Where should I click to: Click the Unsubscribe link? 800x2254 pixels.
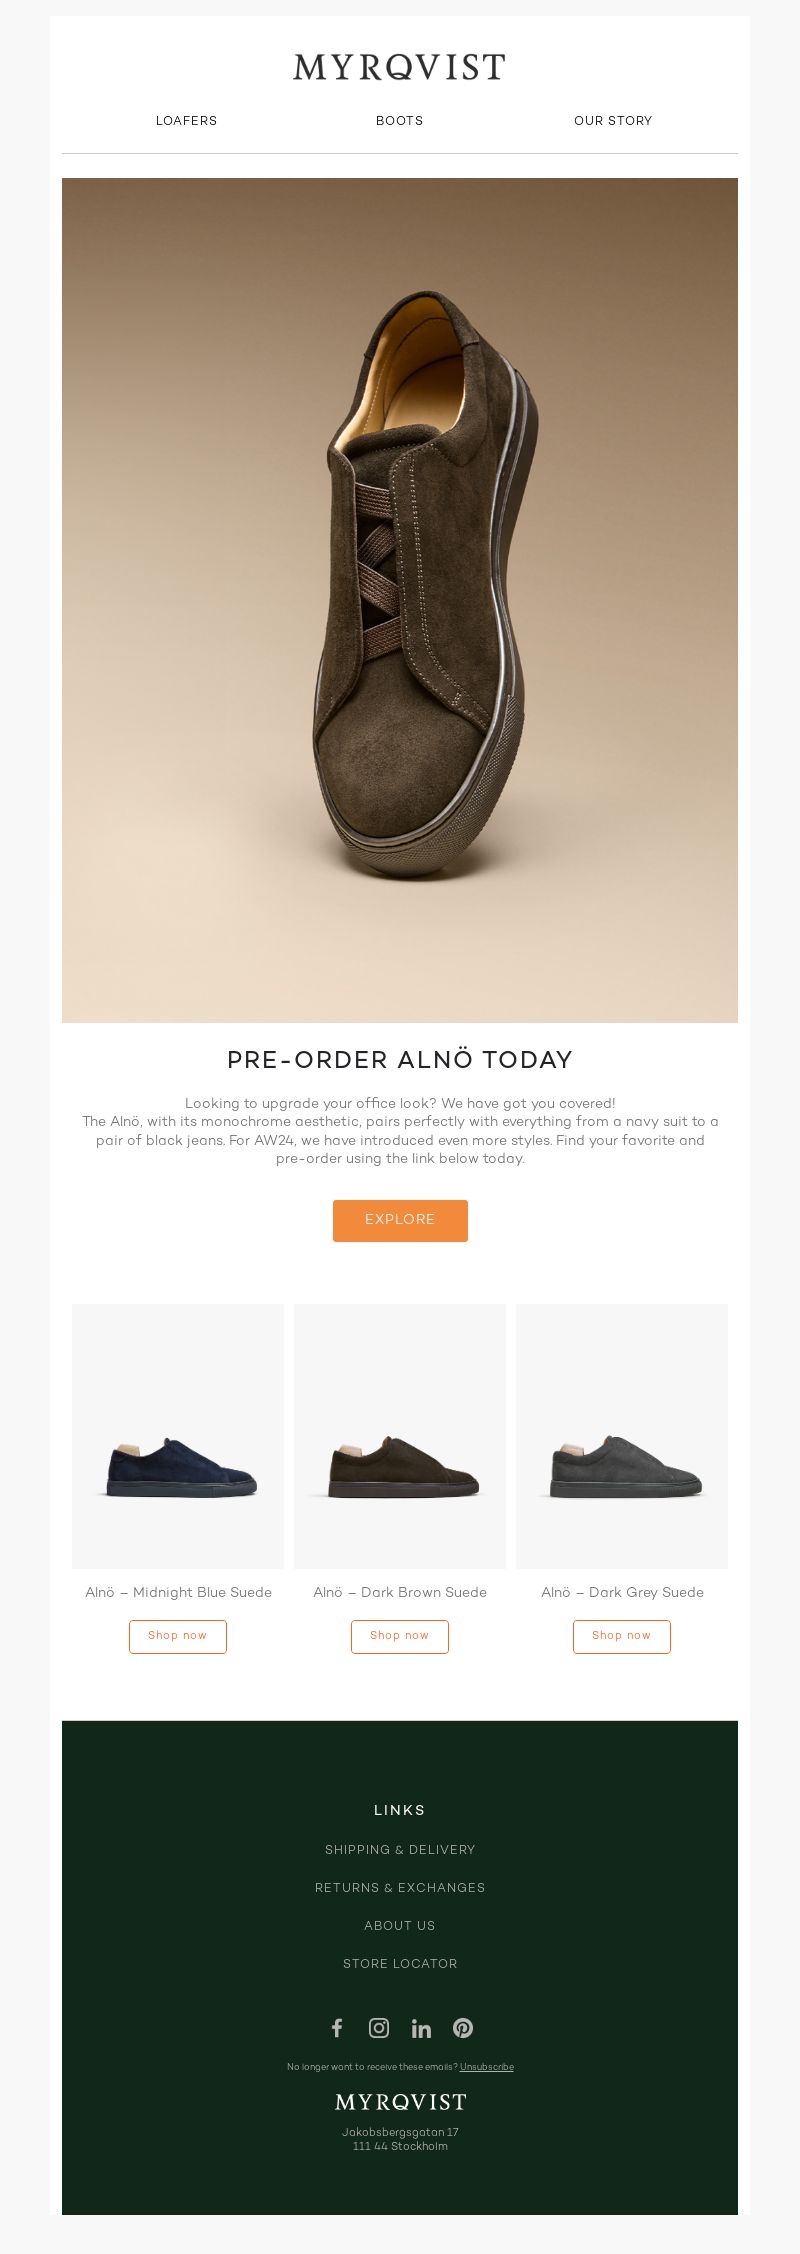(x=487, y=2067)
